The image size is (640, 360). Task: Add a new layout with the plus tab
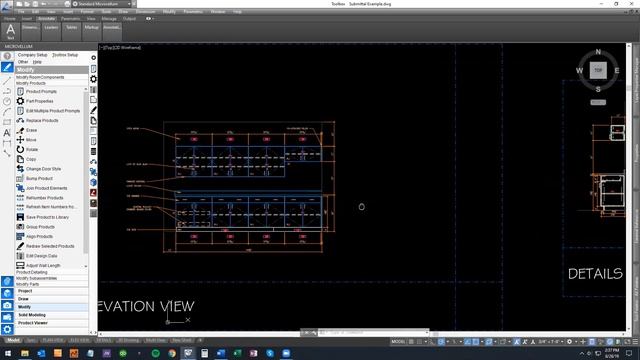(x=200, y=340)
